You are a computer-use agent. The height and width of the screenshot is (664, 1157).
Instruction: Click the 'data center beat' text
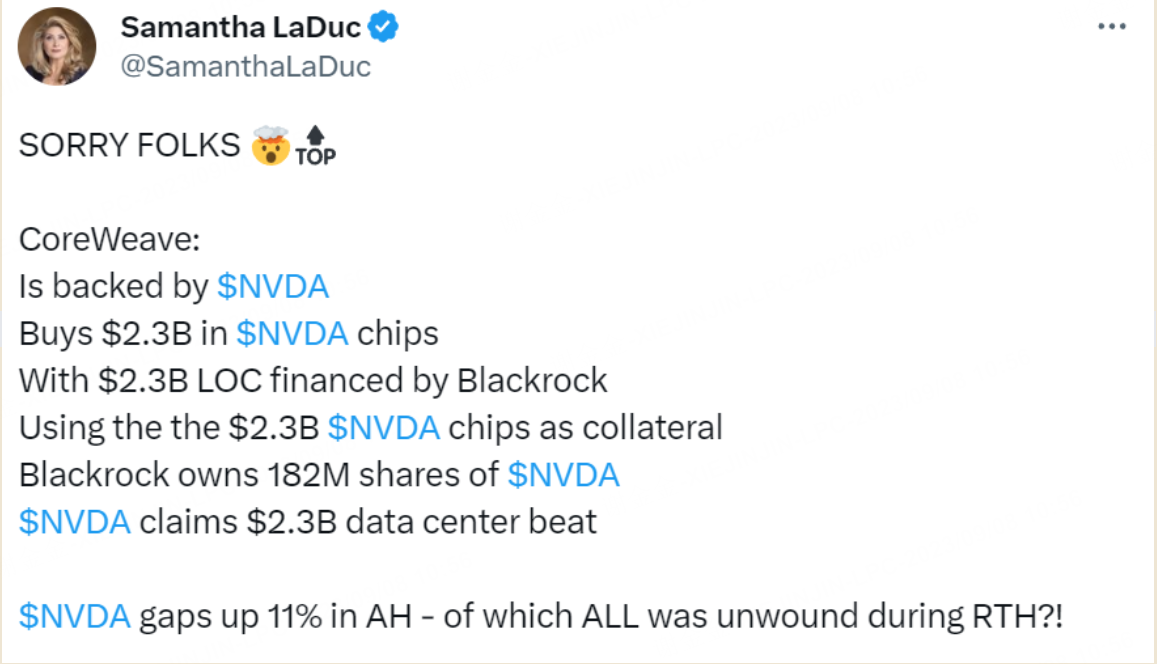click(x=471, y=522)
